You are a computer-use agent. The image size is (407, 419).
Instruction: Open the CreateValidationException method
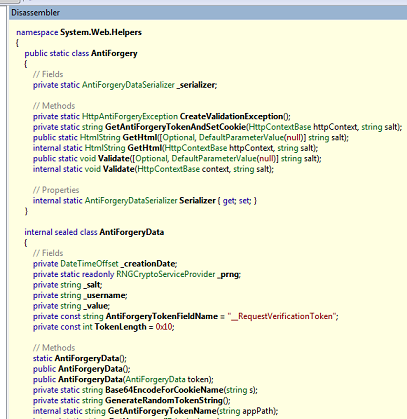click(x=231, y=116)
